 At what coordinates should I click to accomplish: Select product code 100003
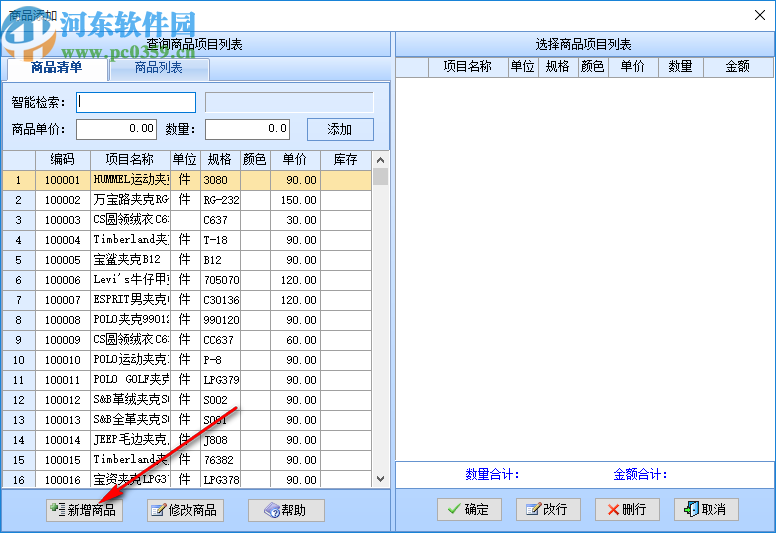[63, 220]
